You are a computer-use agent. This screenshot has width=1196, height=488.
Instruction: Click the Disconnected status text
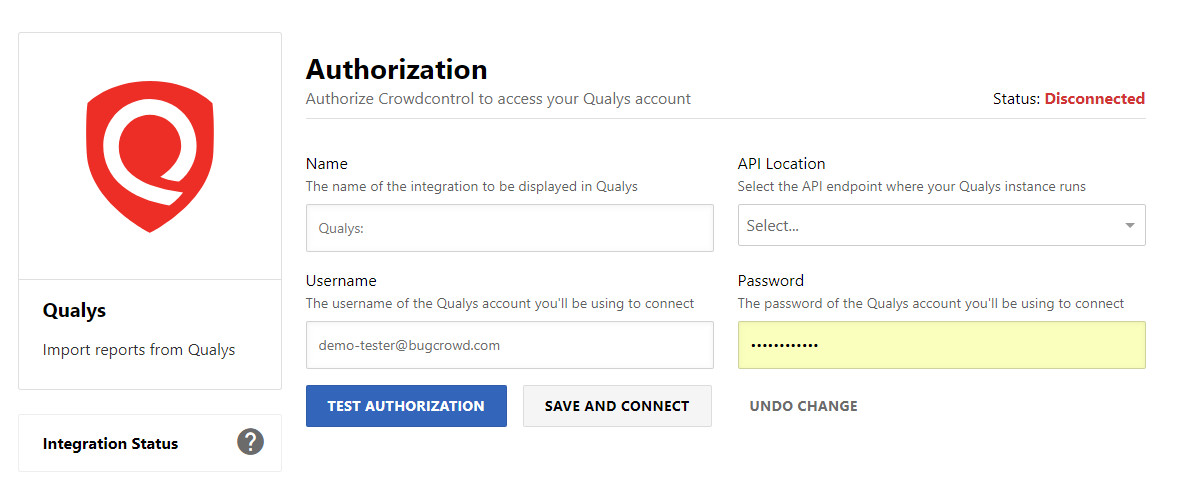tap(1095, 98)
